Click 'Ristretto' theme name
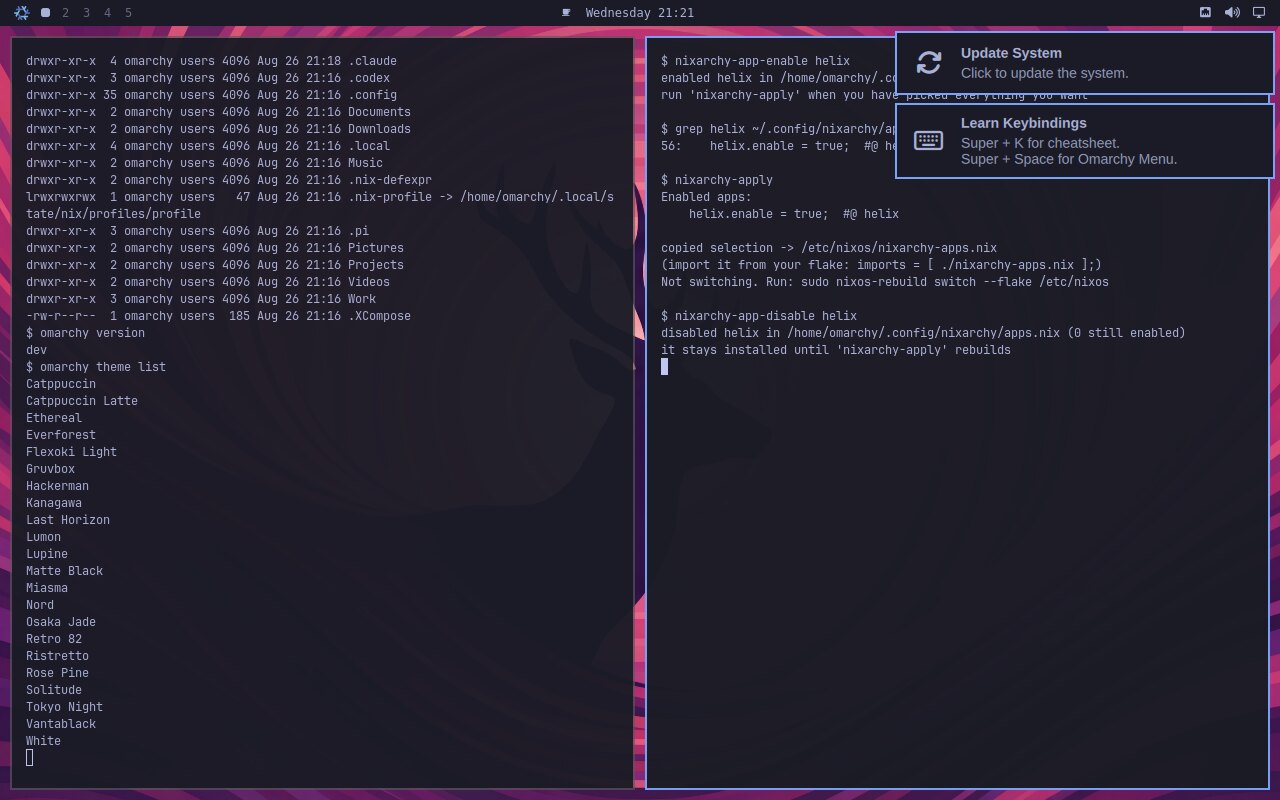 pyautogui.click(x=57, y=656)
